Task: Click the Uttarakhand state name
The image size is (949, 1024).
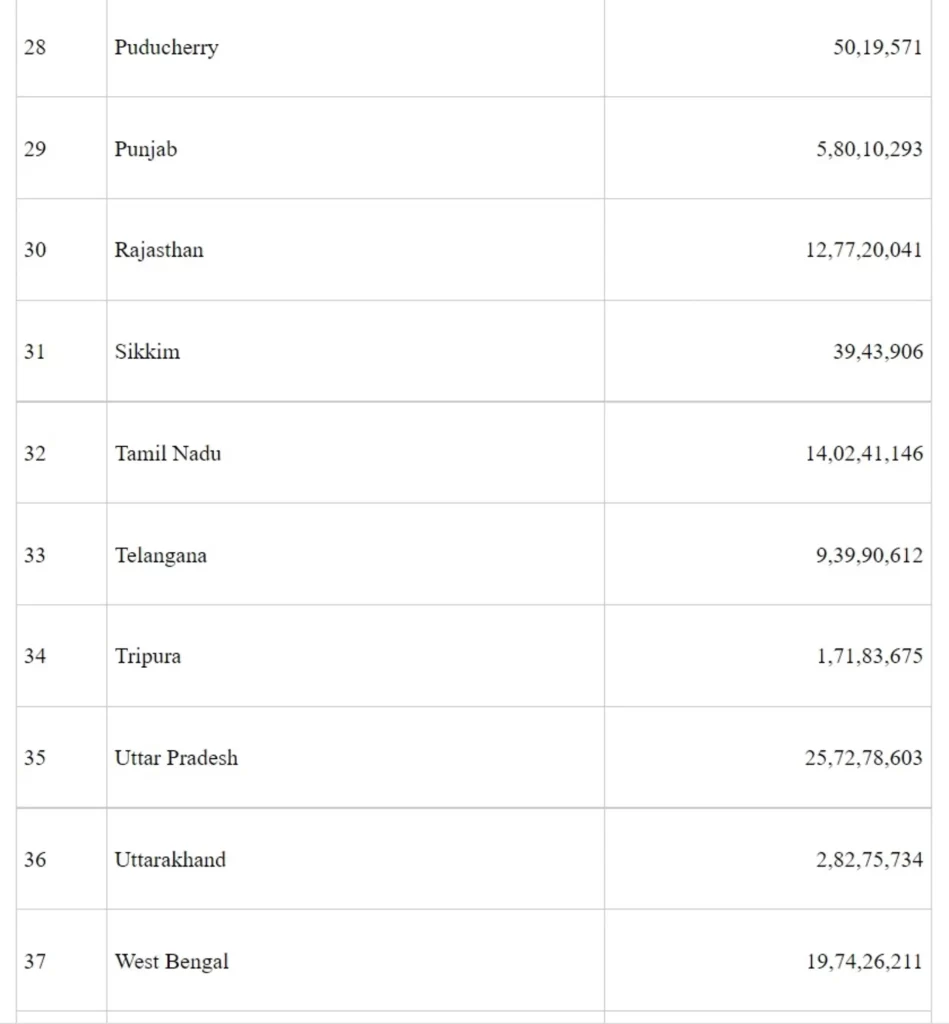Action: [170, 860]
